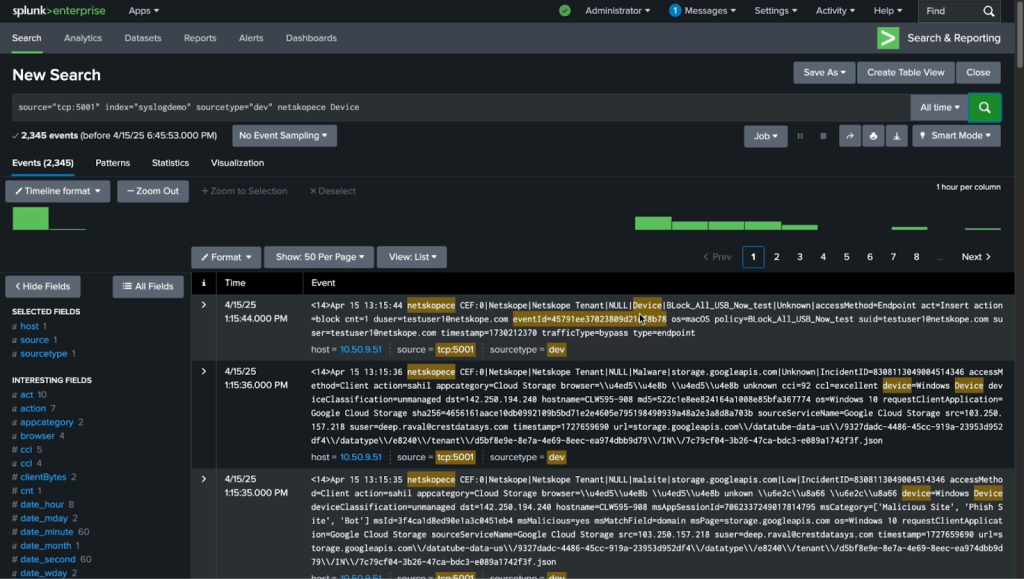Click the Zoom Out button
The image size is (1024, 579).
pos(153,191)
